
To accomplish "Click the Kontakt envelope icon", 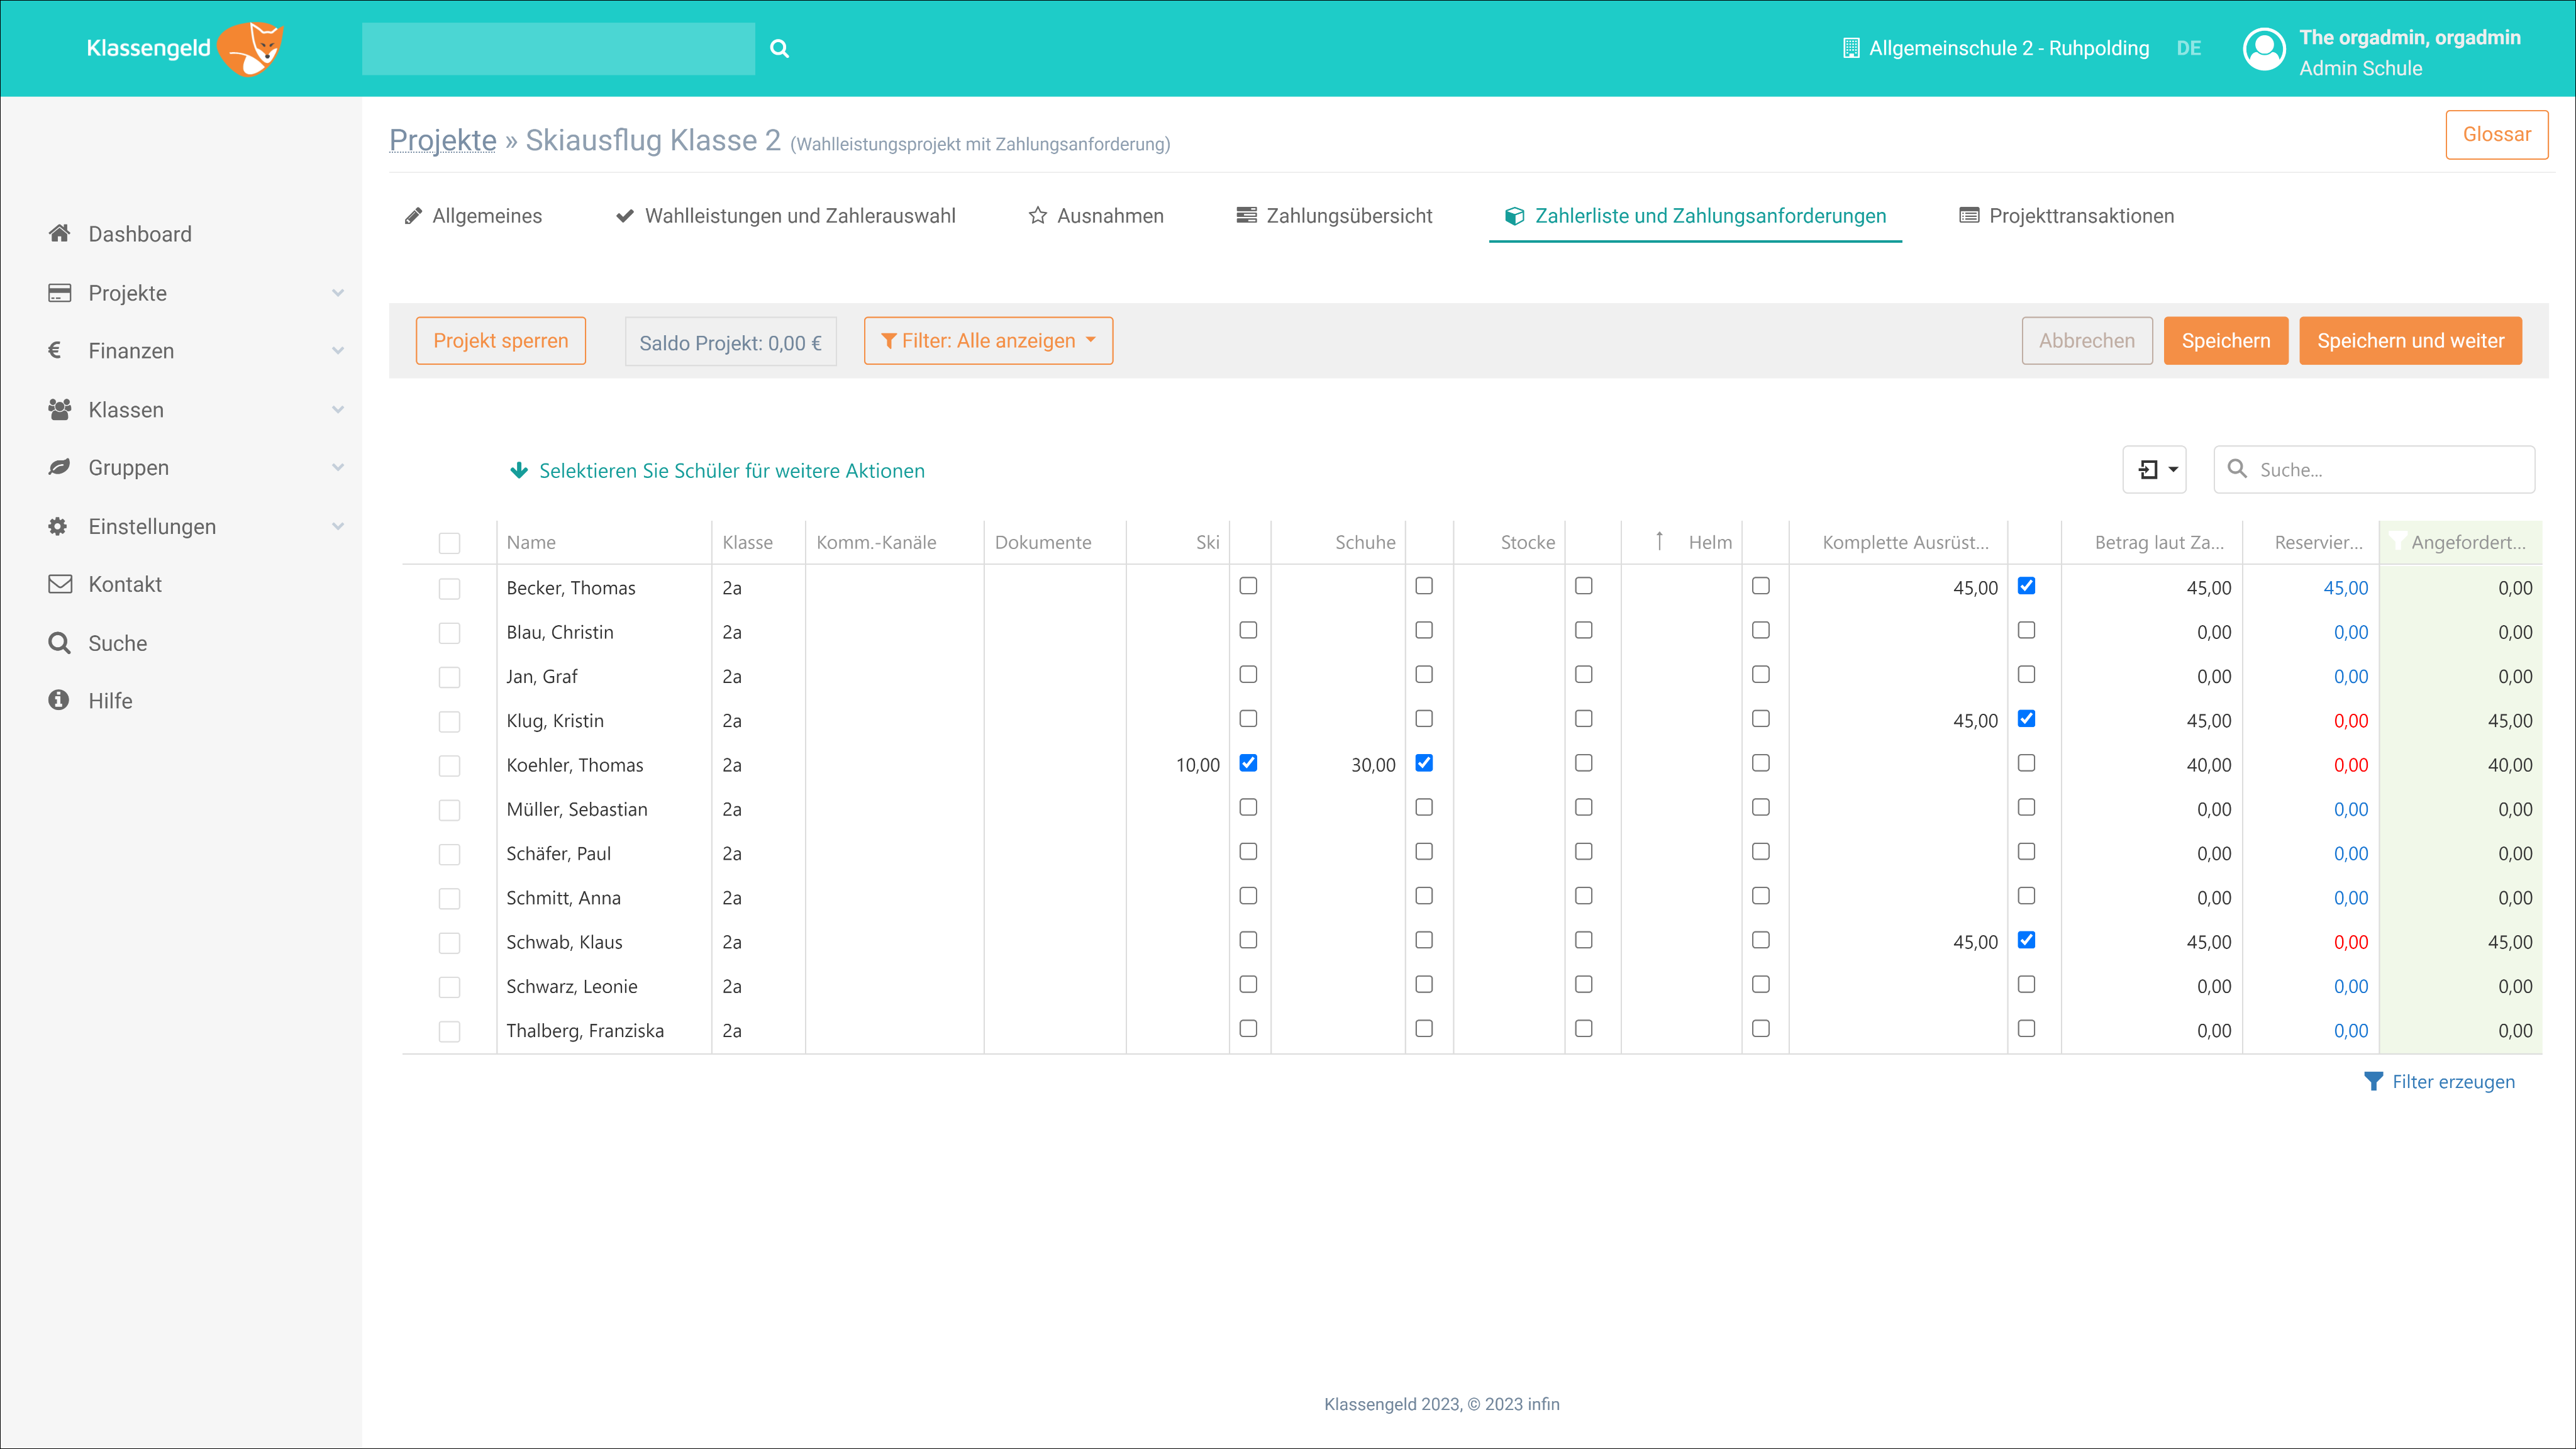I will (60, 584).
